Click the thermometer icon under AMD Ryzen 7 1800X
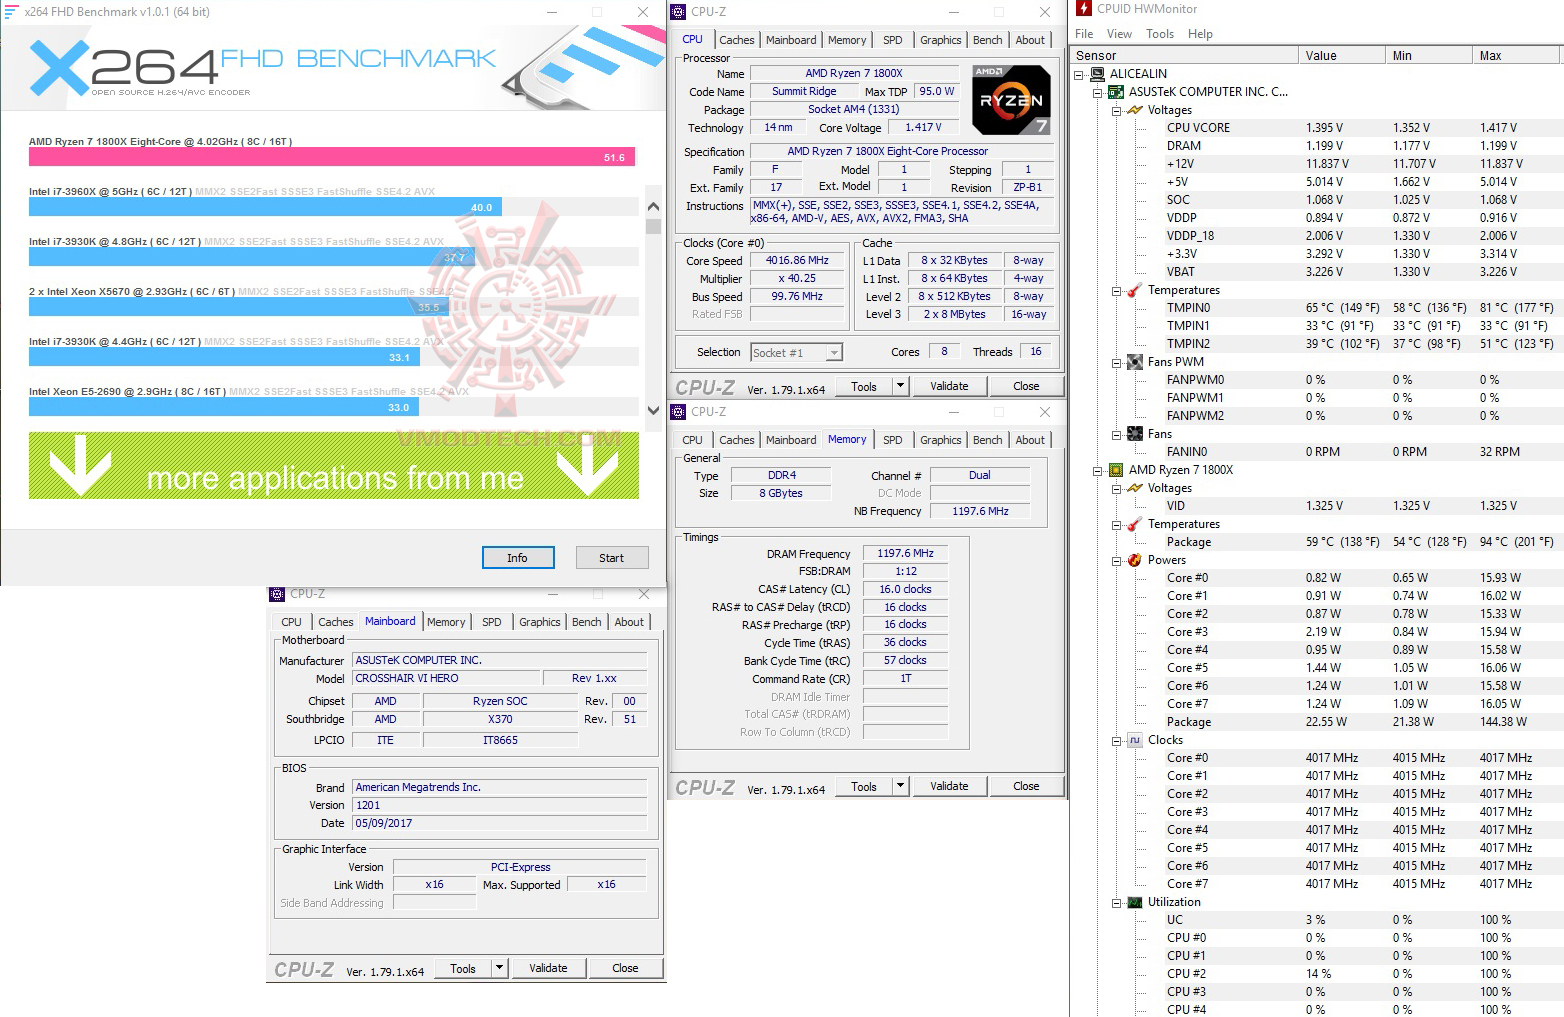The width and height of the screenshot is (1564, 1017). pos(1135,524)
